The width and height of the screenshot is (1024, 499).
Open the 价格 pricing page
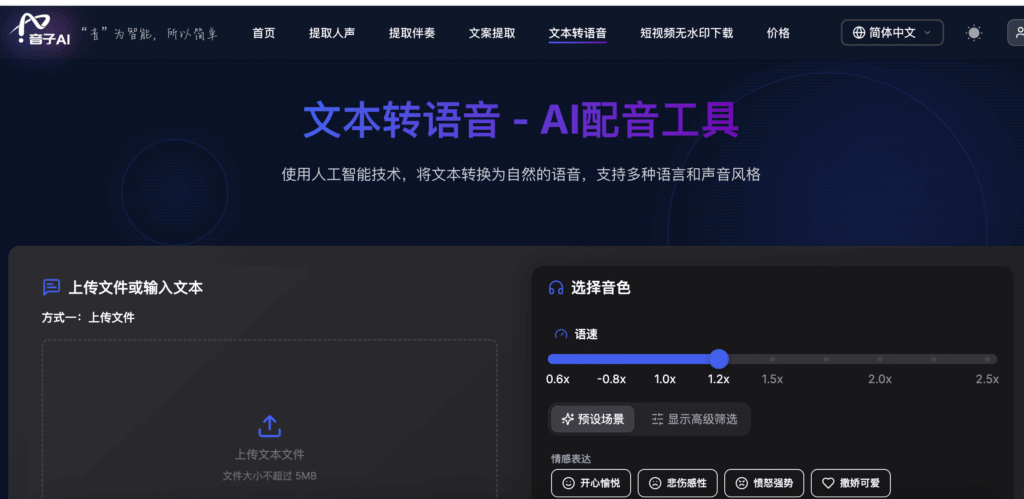pos(778,33)
